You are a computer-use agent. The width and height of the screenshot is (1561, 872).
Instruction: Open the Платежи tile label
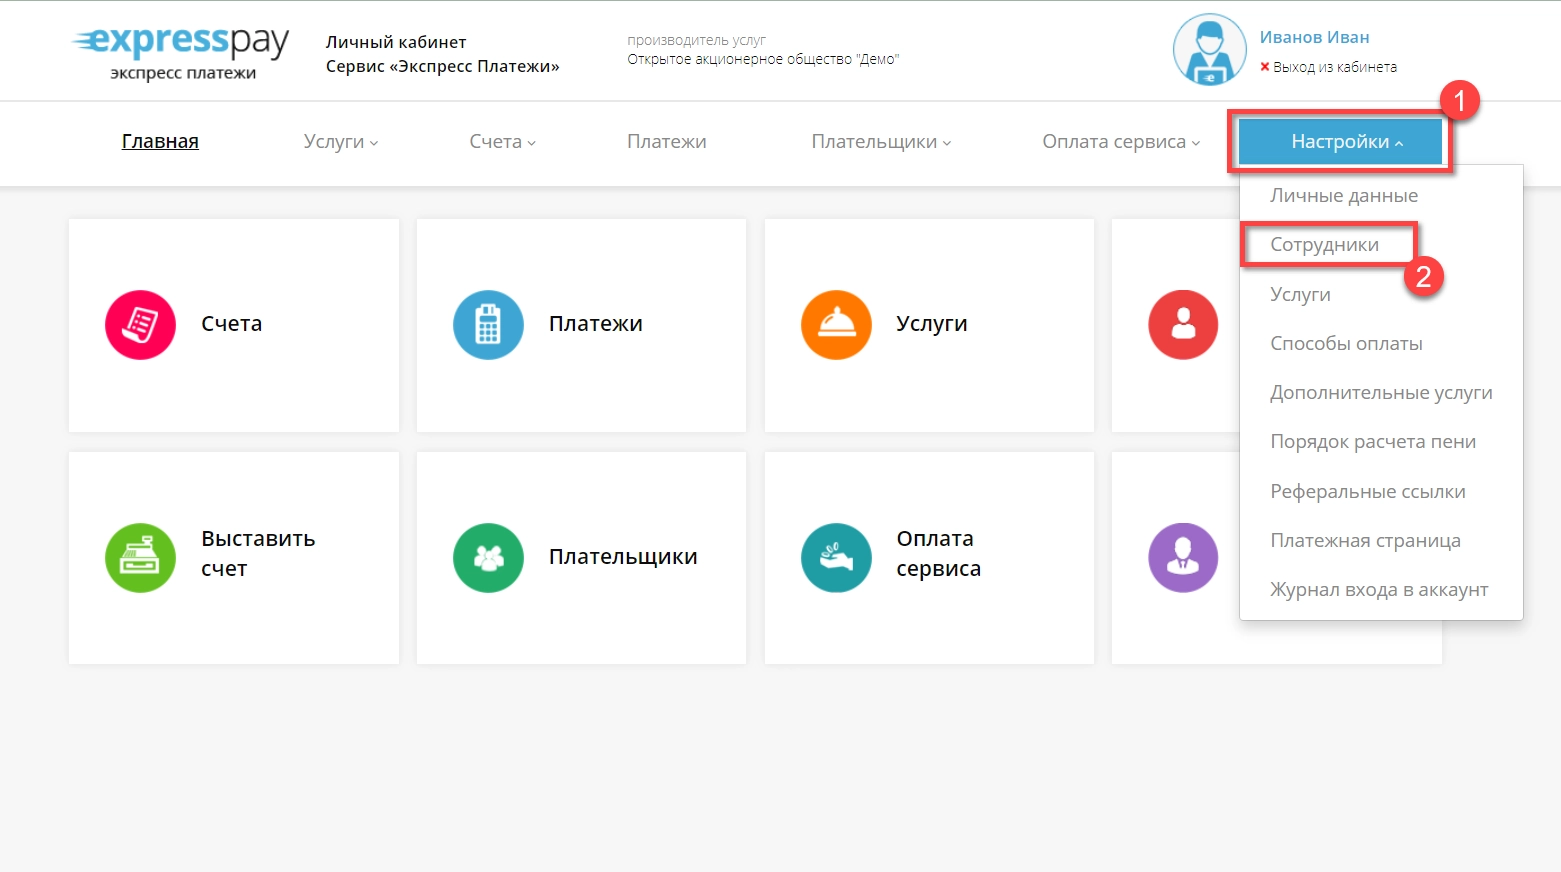(x=596, y=324)
